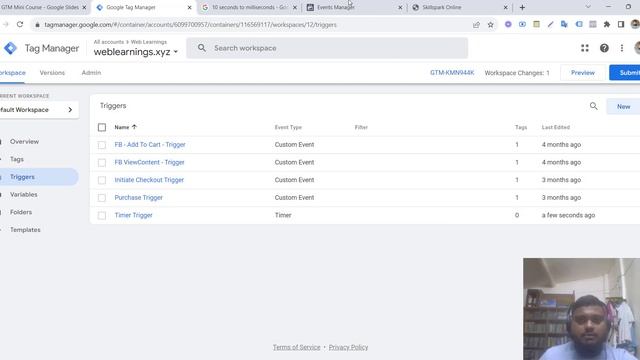Image resolution: width=640 pixels, height=360 pixels.
Task: Switch to the Versions tab
Action: pyautogui.click(x=52, y=73)
